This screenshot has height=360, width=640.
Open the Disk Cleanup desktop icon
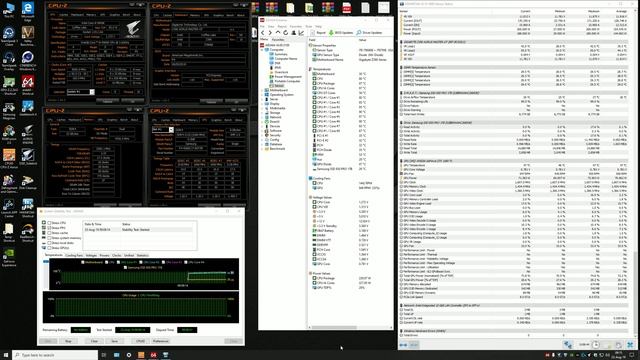(x=27, y=183)
